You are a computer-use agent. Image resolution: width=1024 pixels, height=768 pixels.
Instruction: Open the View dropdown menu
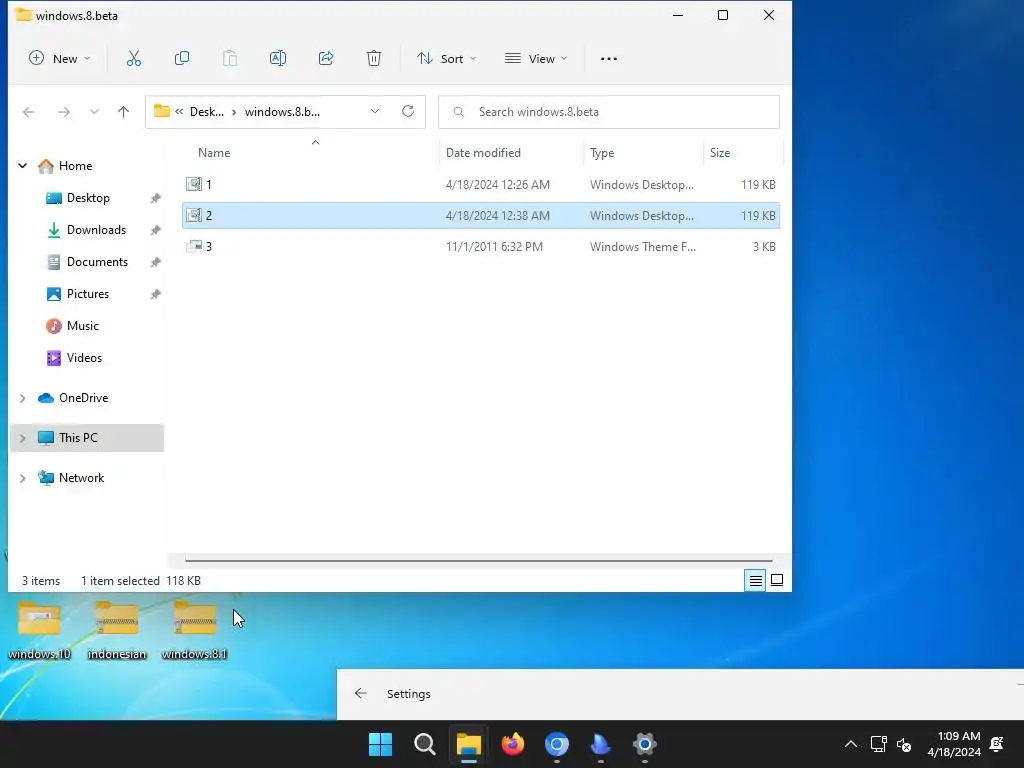tap(536, 59)
